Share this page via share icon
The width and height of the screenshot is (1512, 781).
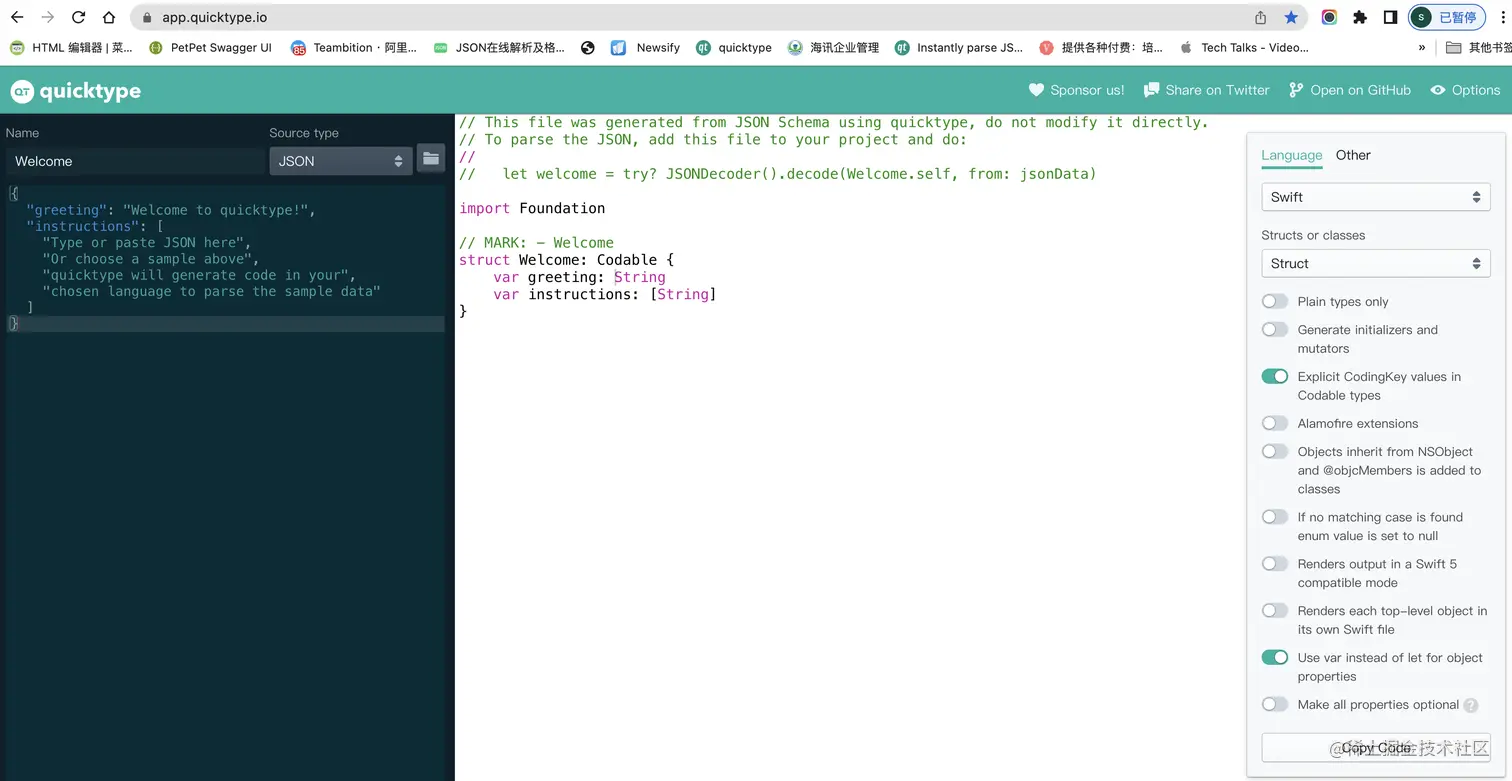1261,17
